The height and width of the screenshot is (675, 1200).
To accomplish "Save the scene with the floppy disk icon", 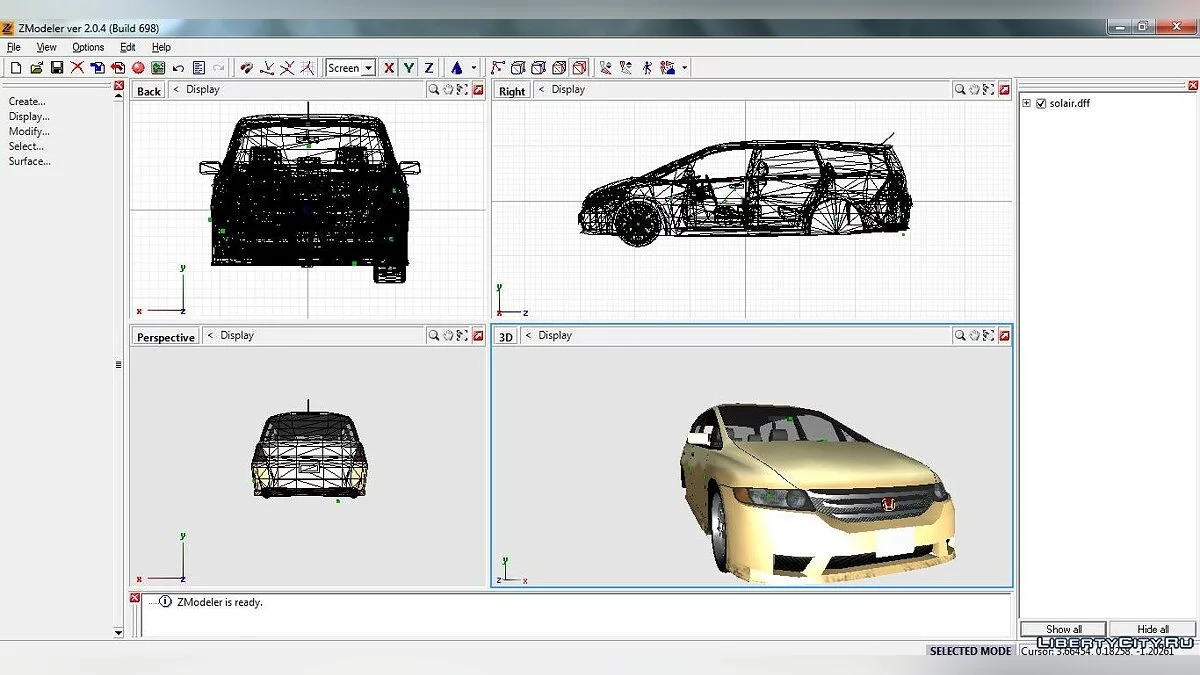I will (57, 68).
